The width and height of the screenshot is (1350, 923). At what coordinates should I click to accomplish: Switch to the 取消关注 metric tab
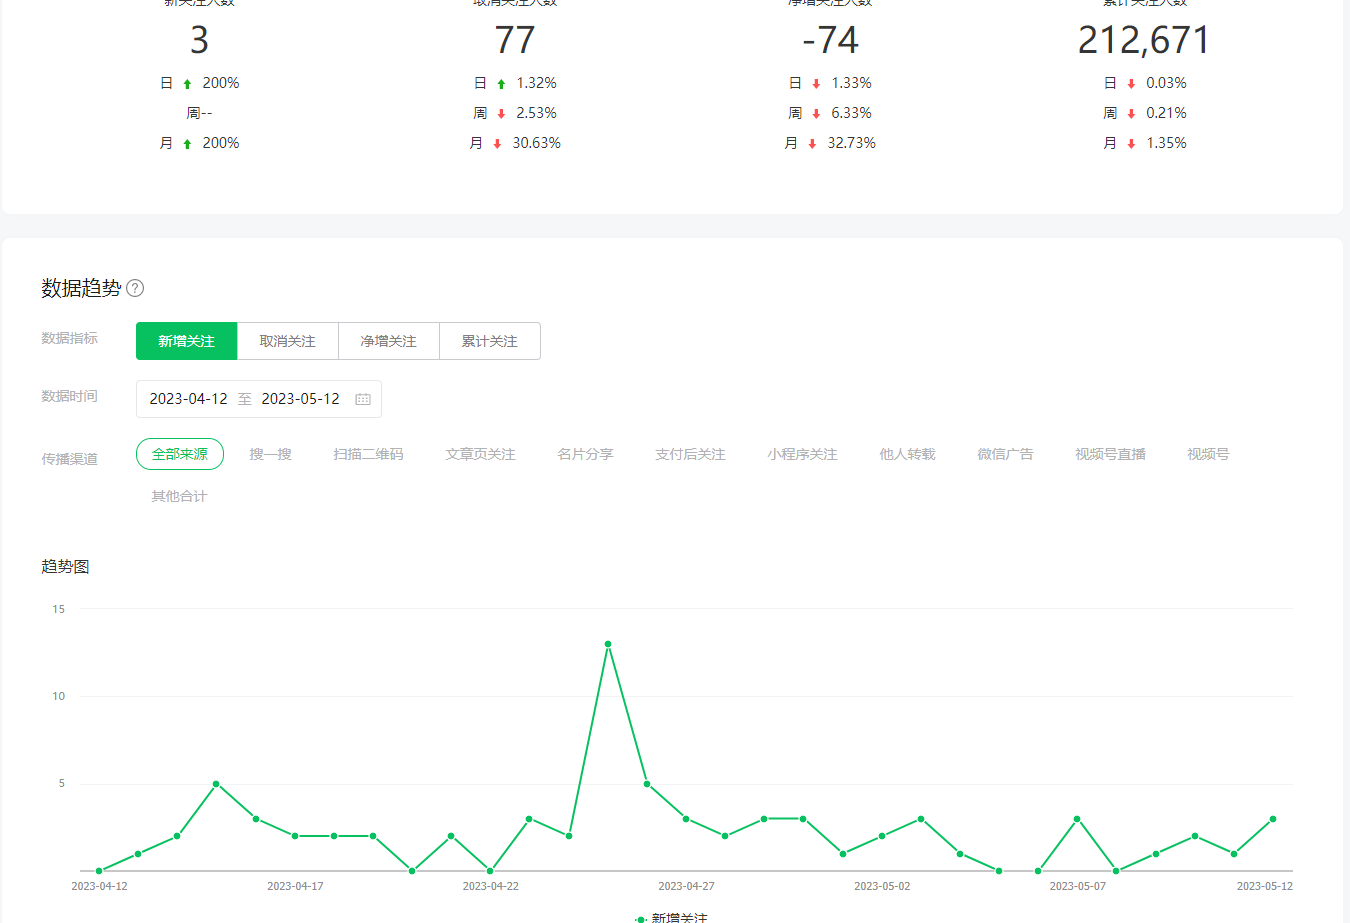click(x=287, y=341)
